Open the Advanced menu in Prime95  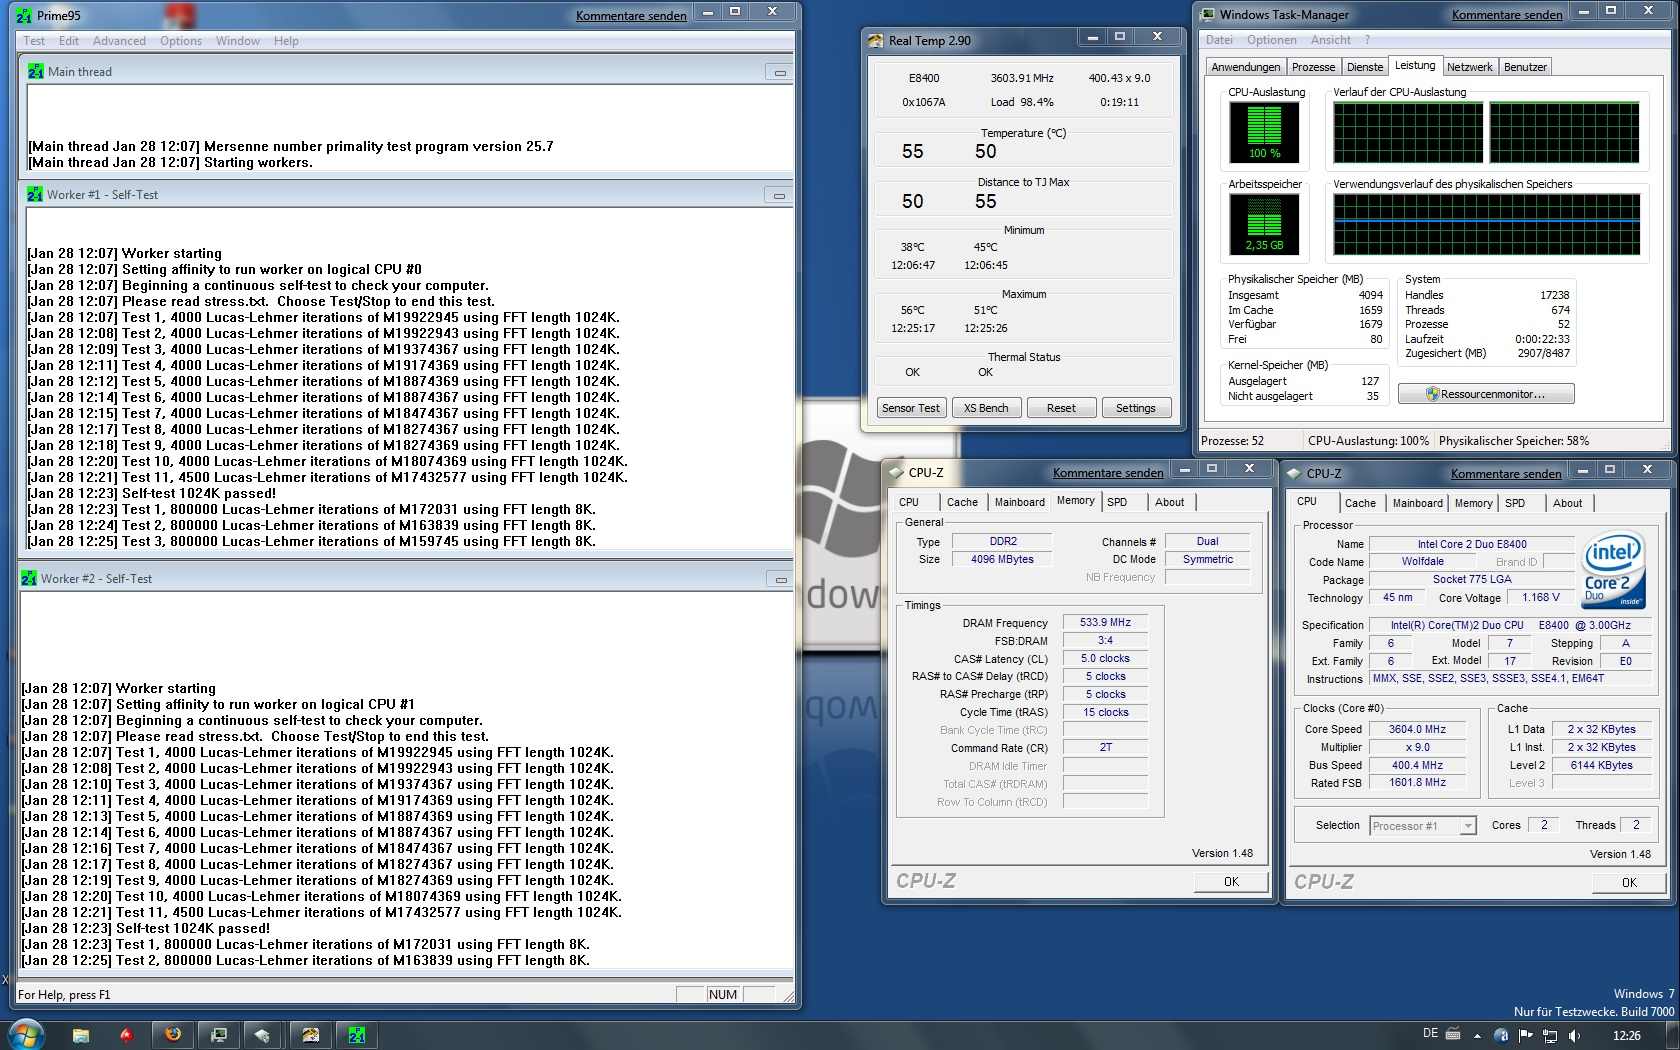tap(119, 41)
